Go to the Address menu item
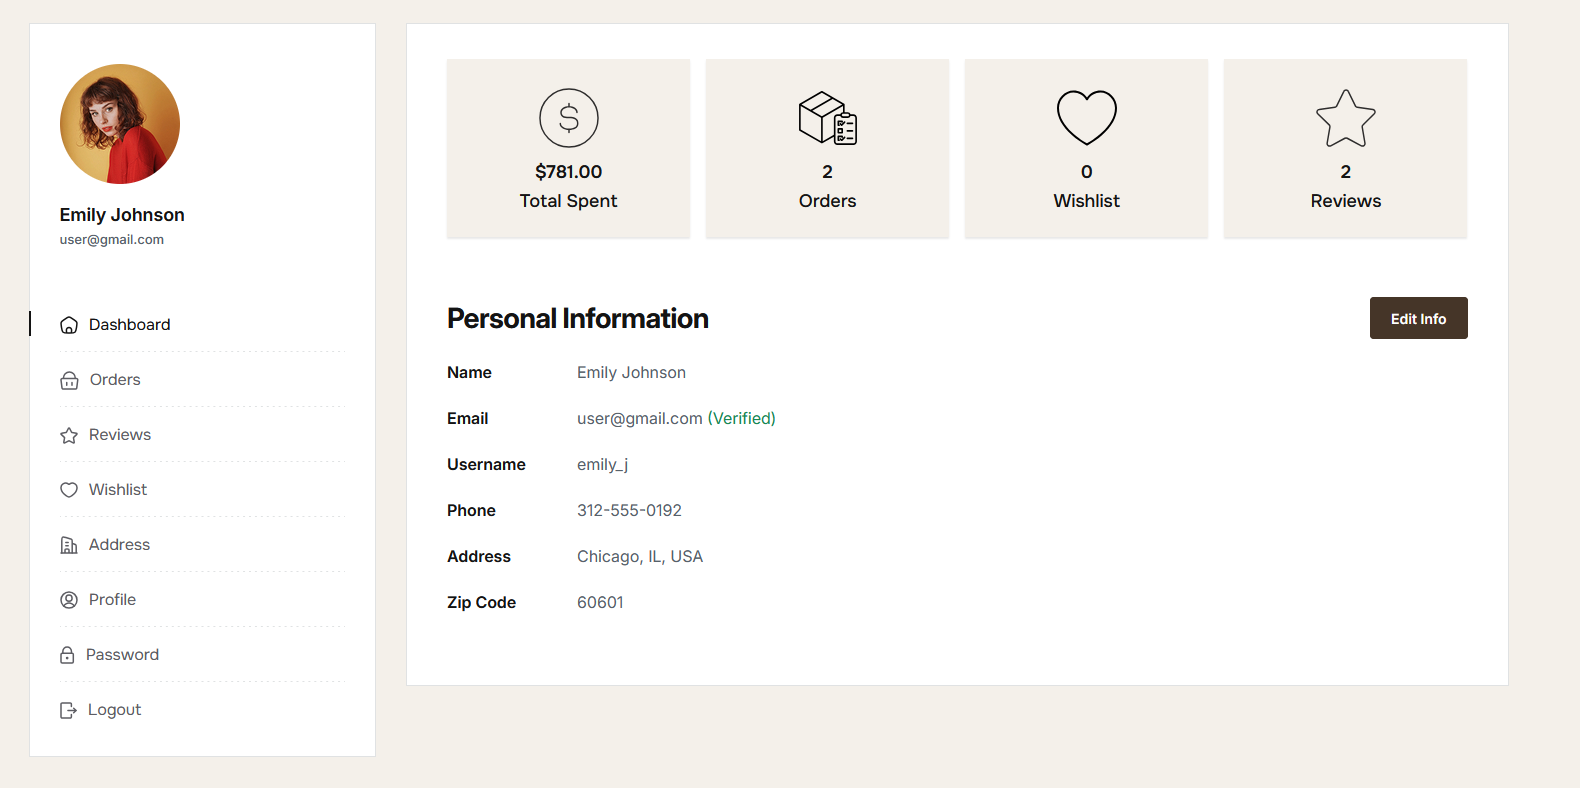The image size is (1580, 788). coord(119,545)
